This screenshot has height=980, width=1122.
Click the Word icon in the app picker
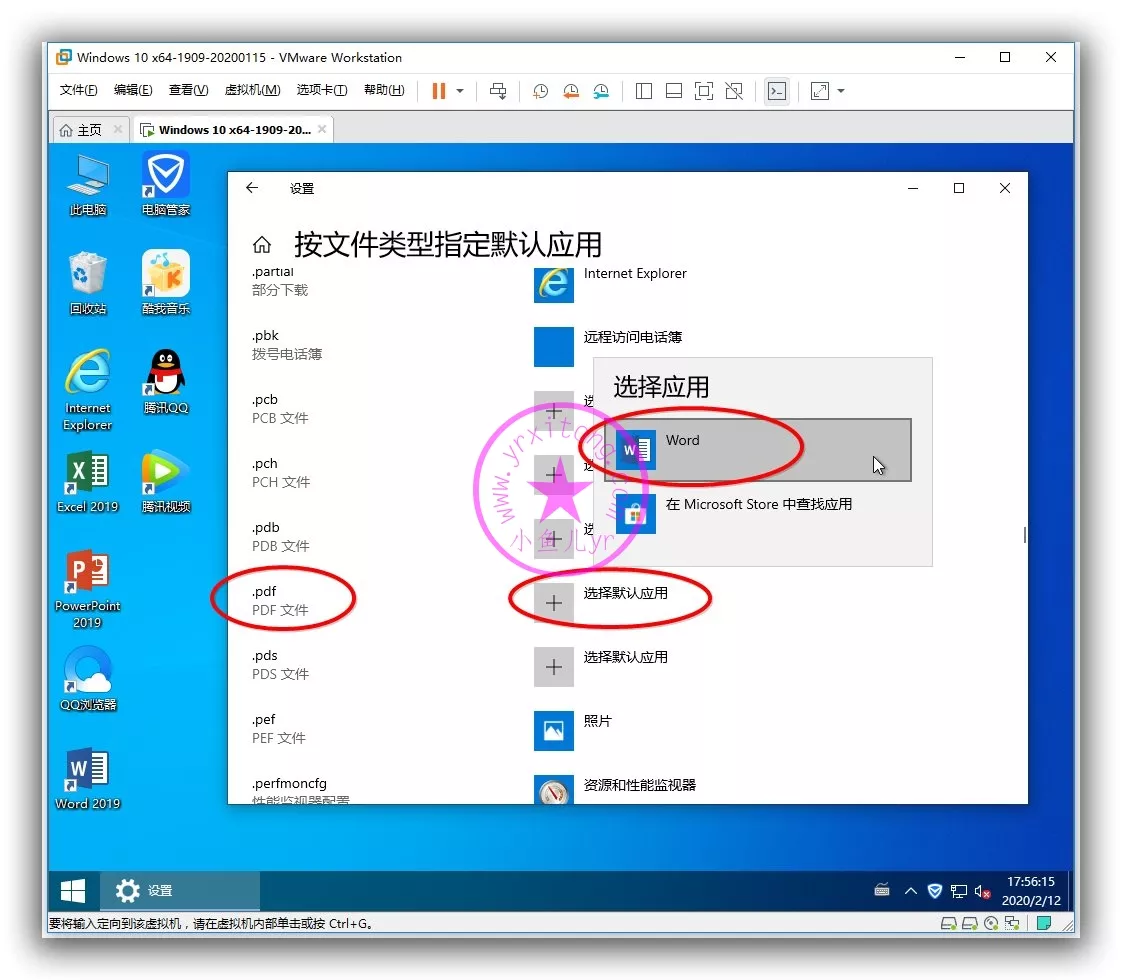(636, 450)
